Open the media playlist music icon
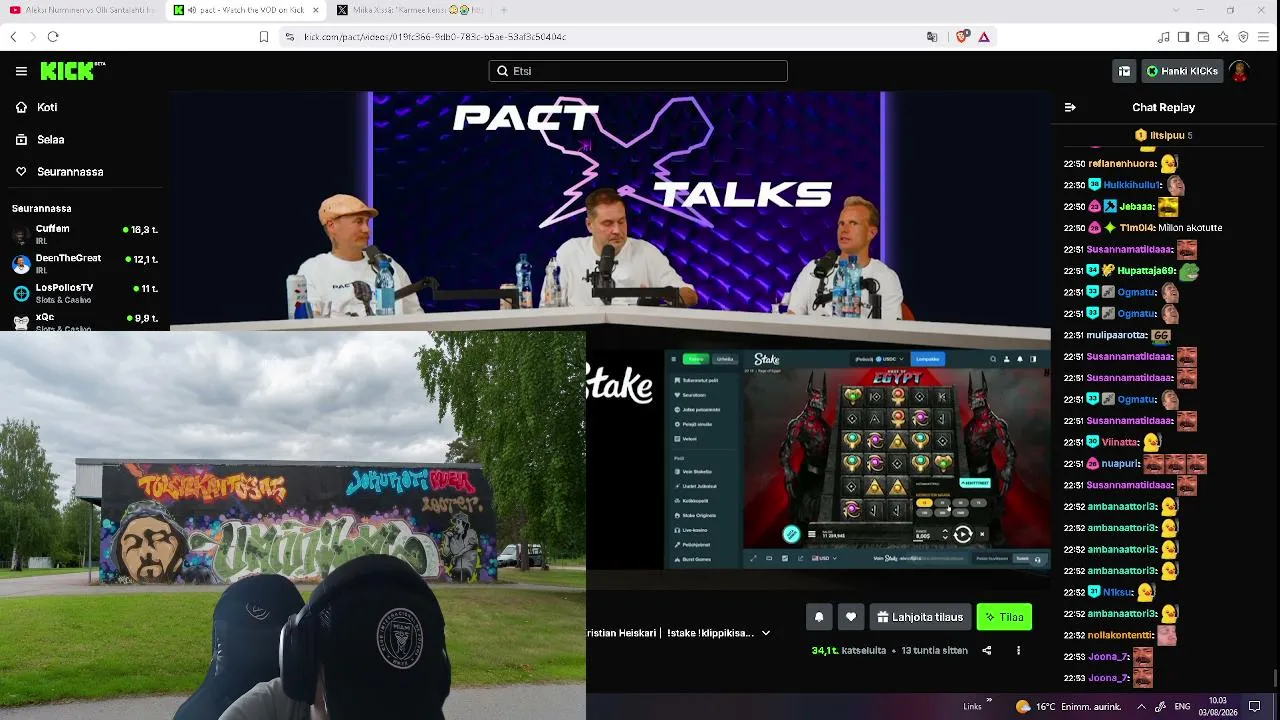Viewport: 1280px width, 720px height. point(1163,37)
